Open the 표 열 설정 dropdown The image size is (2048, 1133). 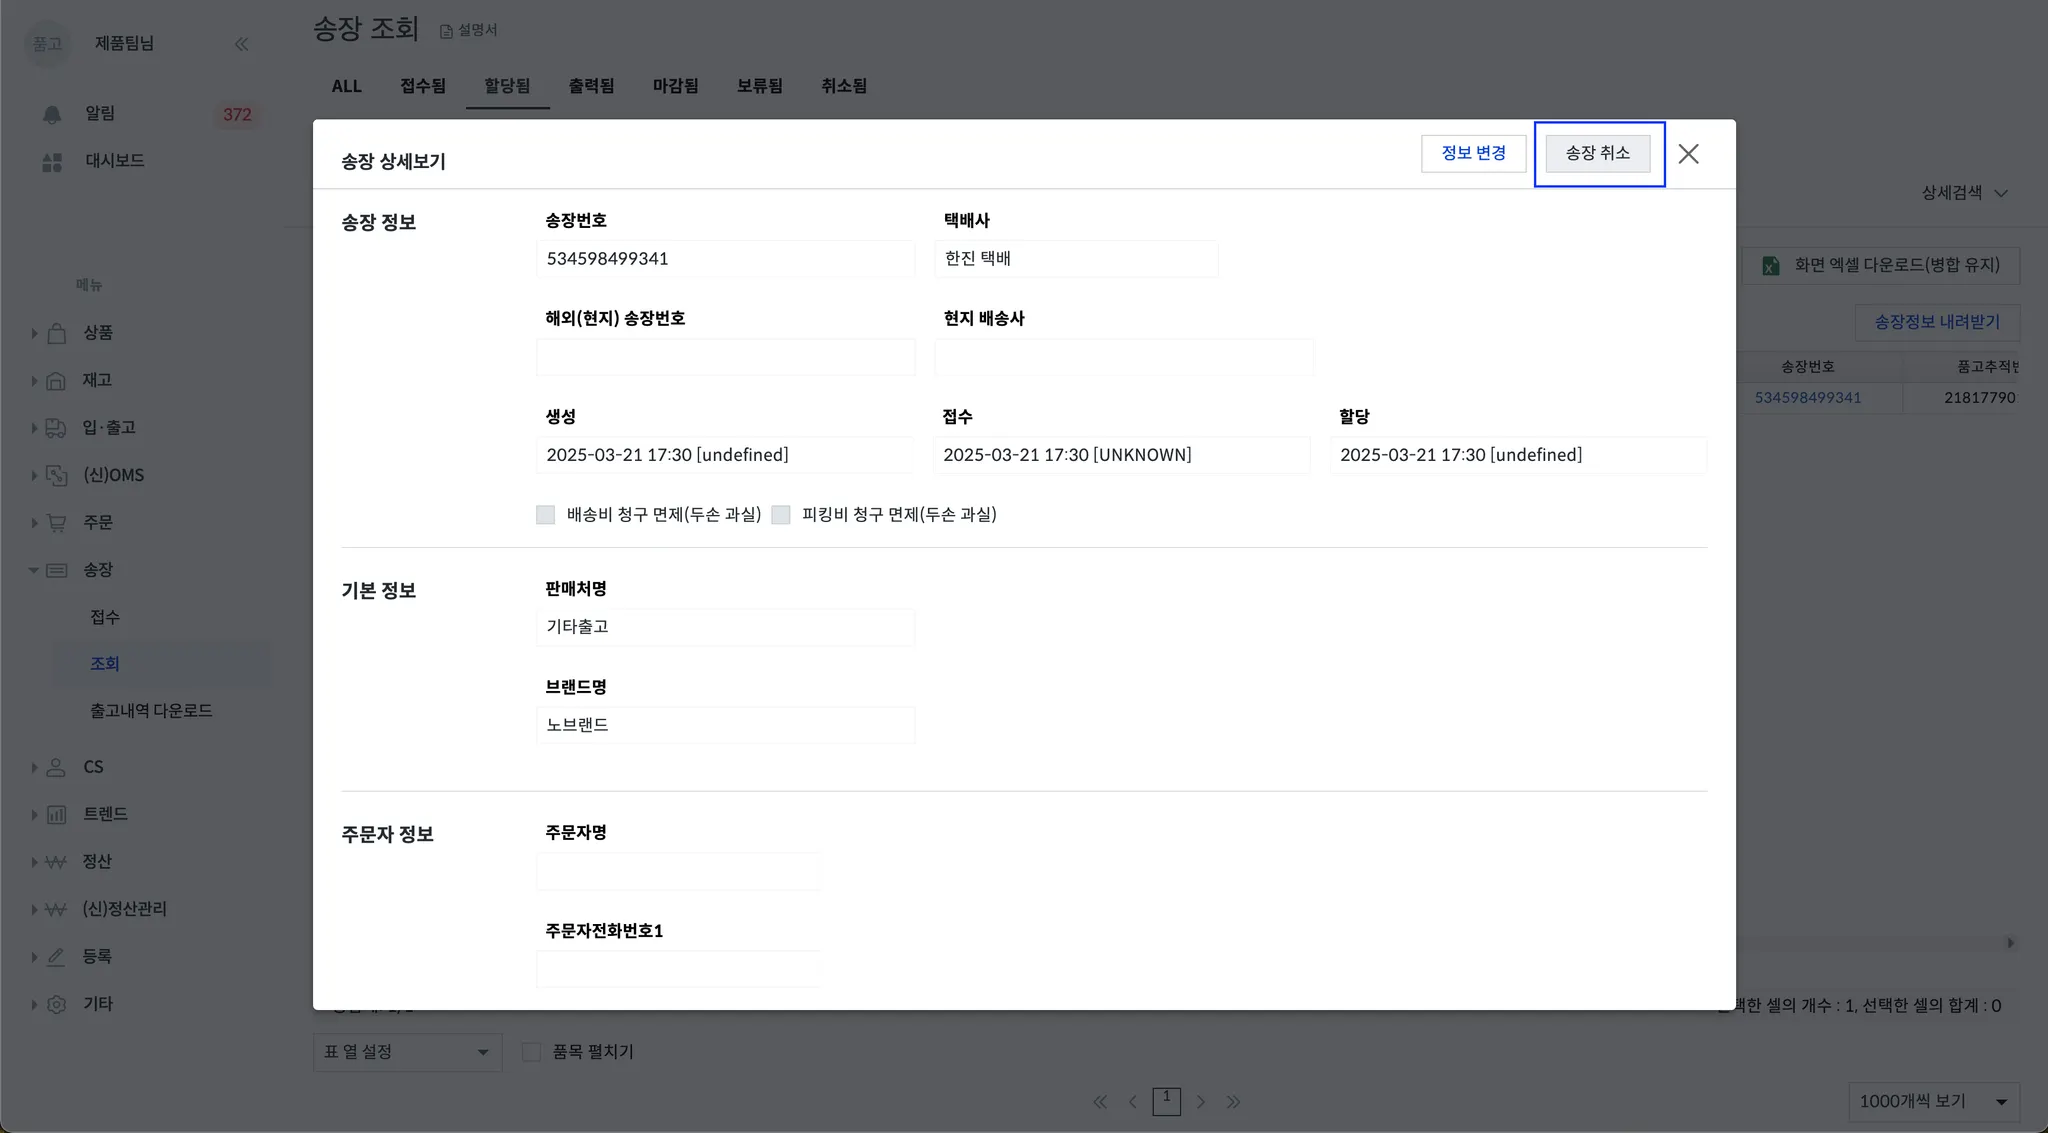tap(407, 1052)
